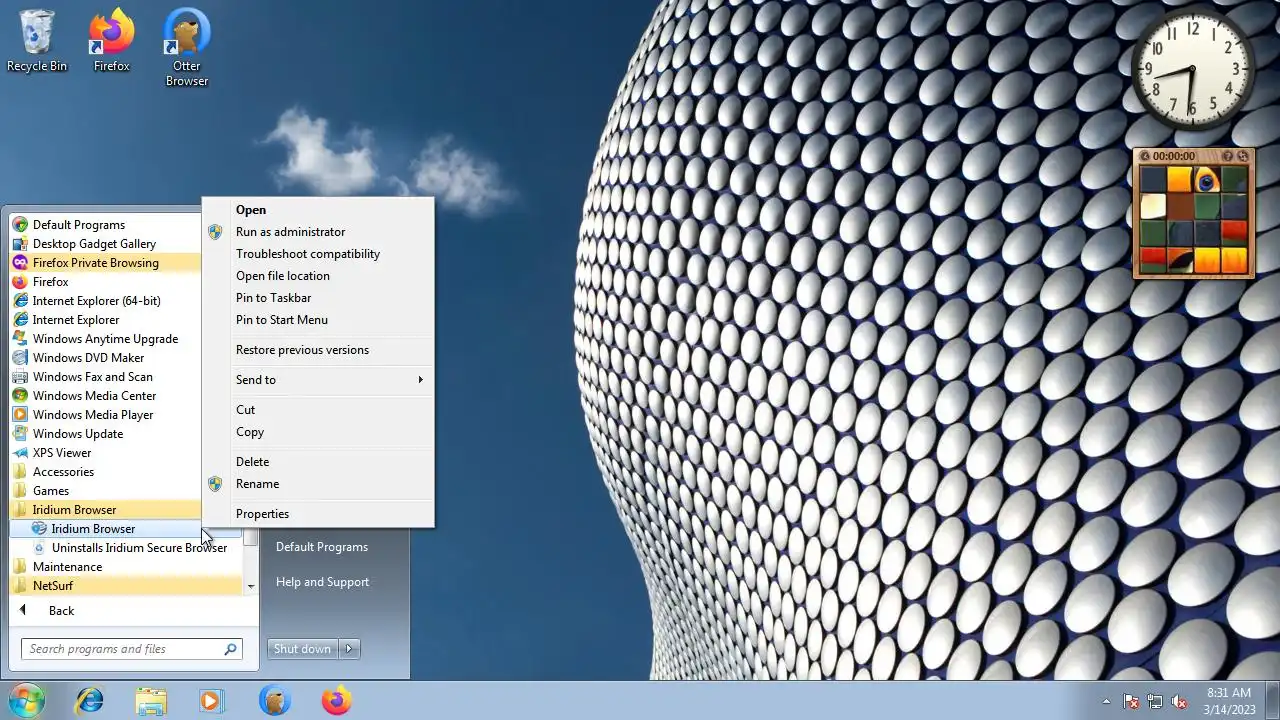The width and height of the screenshot is (1280, 720).
Task: Click the programs list scroll-down arrow
Action: click(250, 587)
